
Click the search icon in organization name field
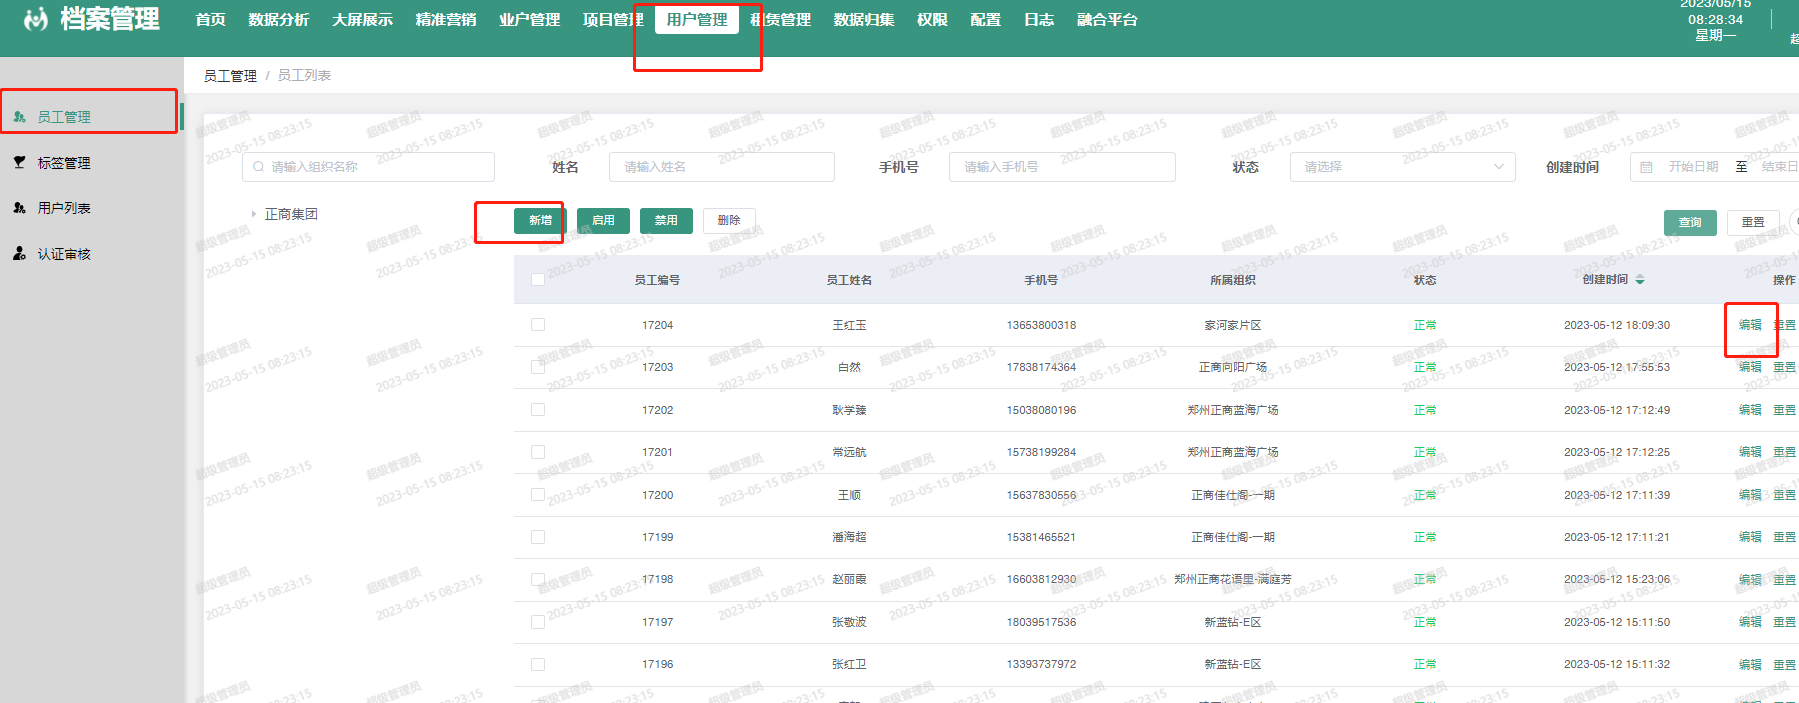(x=259, y=167)
